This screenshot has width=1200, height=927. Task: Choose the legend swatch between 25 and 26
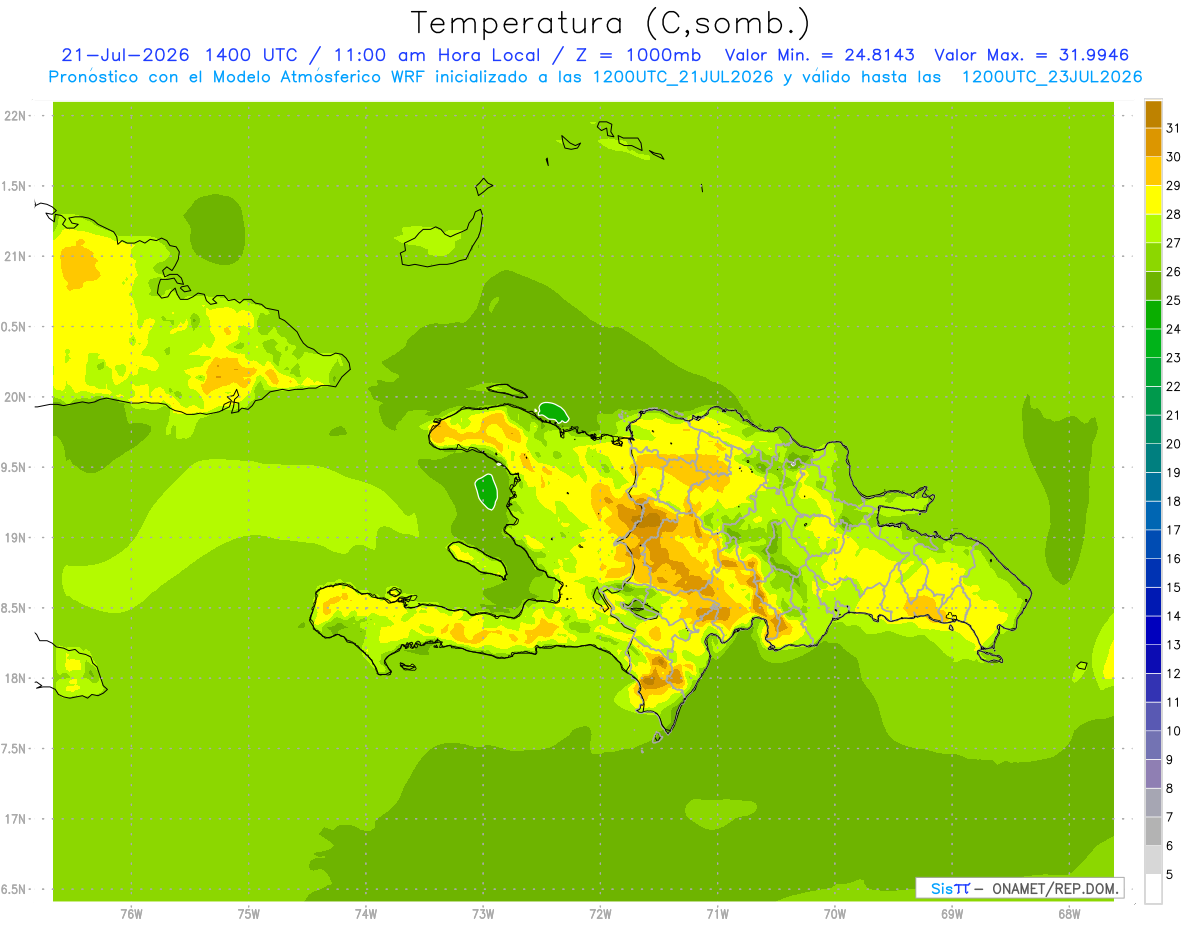coord(1153,285)
